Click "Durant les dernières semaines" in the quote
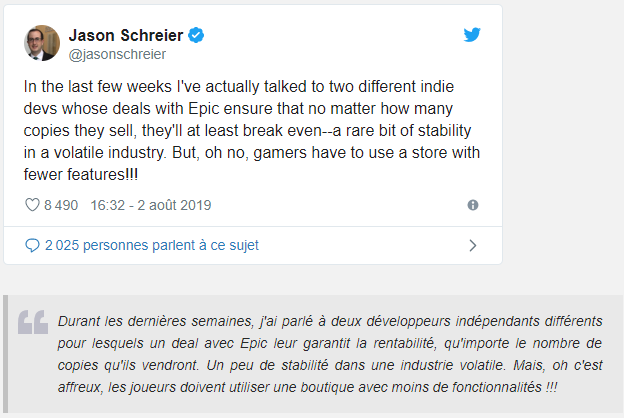The image size is (624, 418). click(142, 321)
